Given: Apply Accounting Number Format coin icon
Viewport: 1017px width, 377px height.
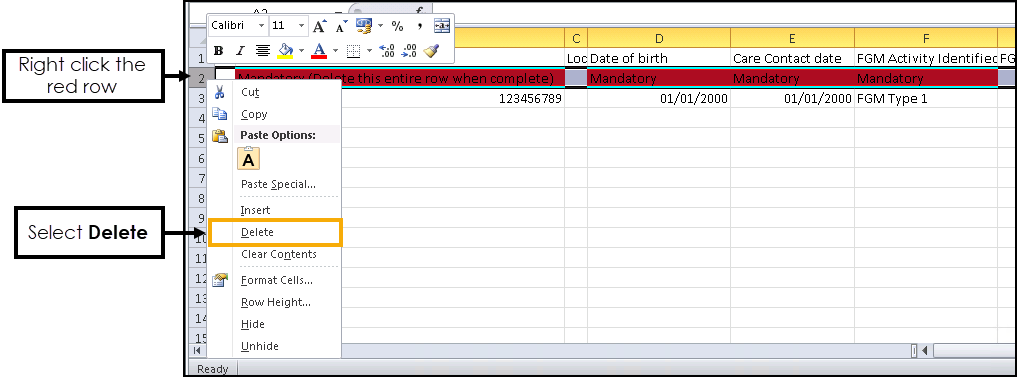Looking at the screenshot, I should pyautogui.click(x=364, y=26).
